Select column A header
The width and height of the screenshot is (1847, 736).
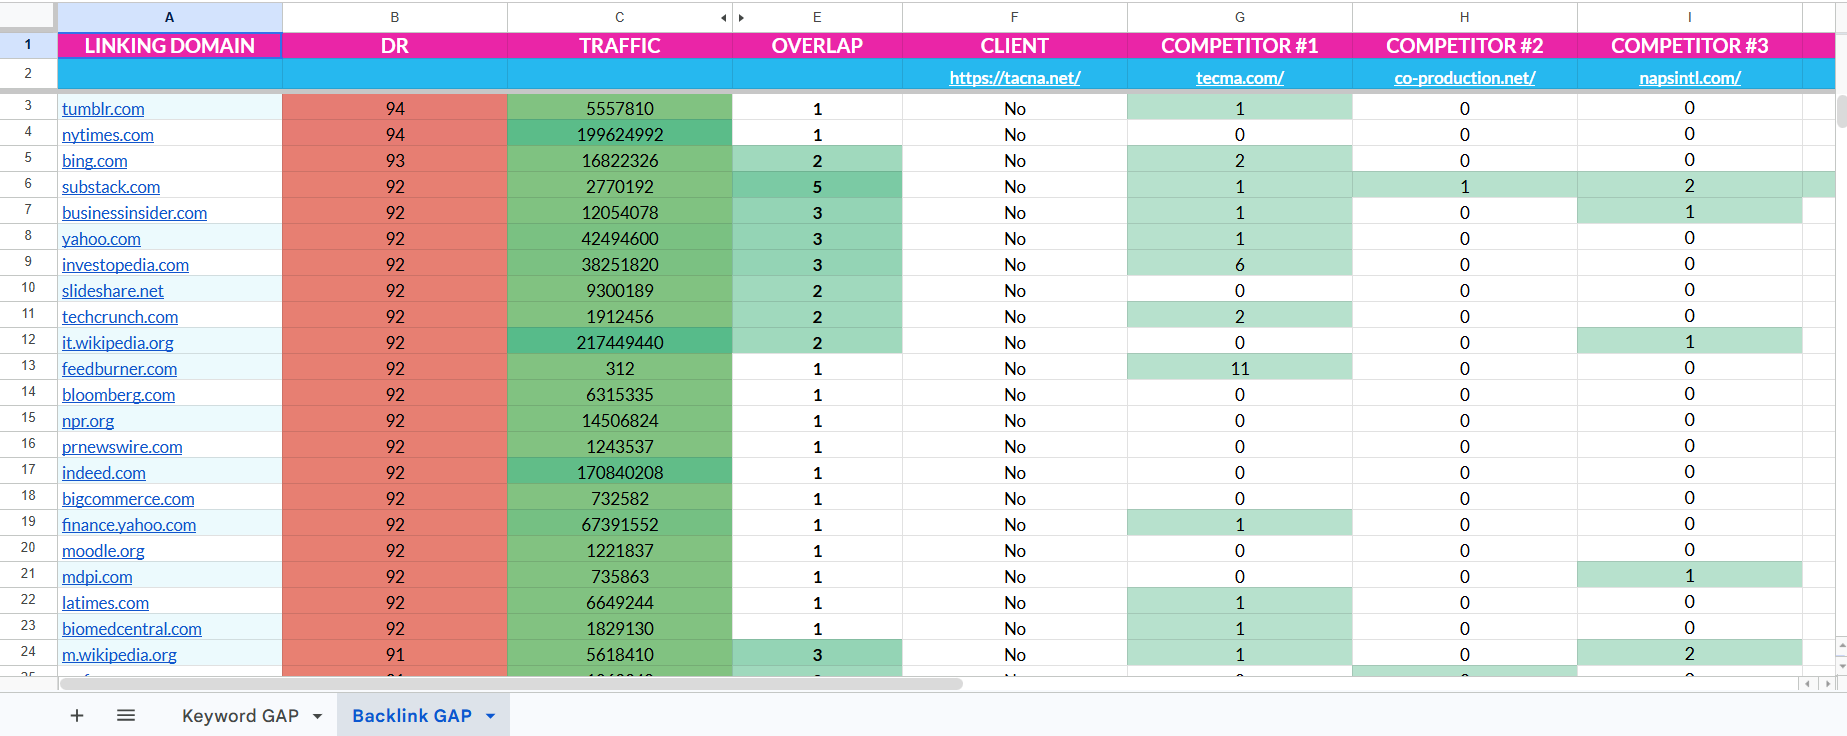tap(170, 17)
